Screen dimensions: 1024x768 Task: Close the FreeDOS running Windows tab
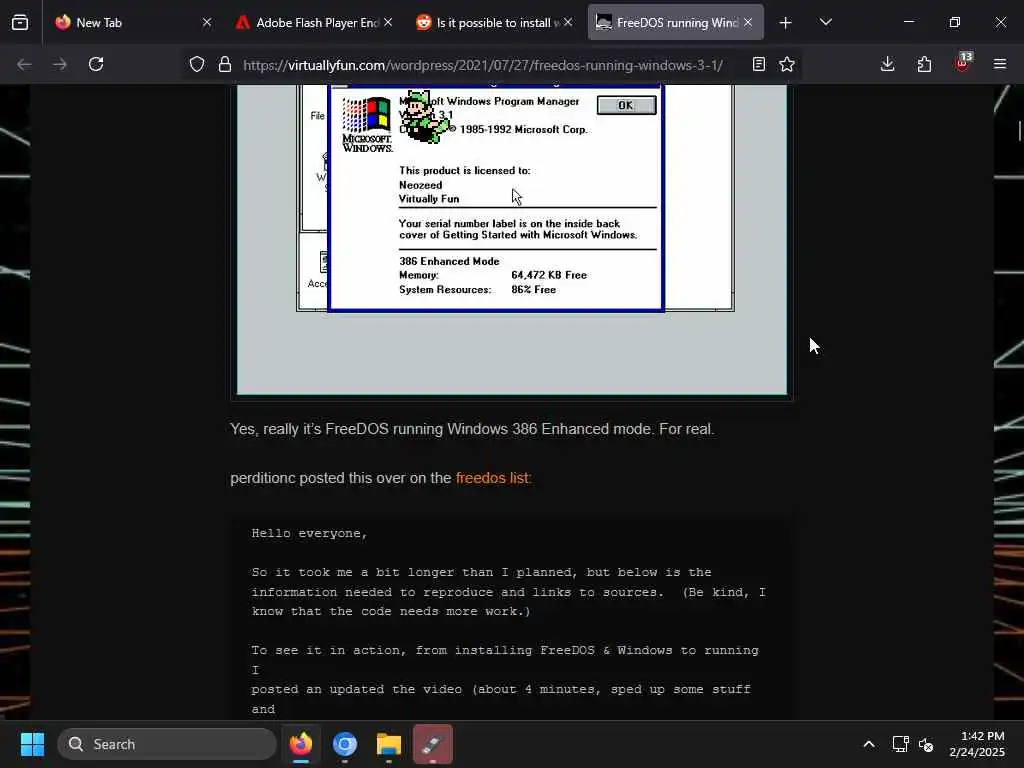point(748,23)
